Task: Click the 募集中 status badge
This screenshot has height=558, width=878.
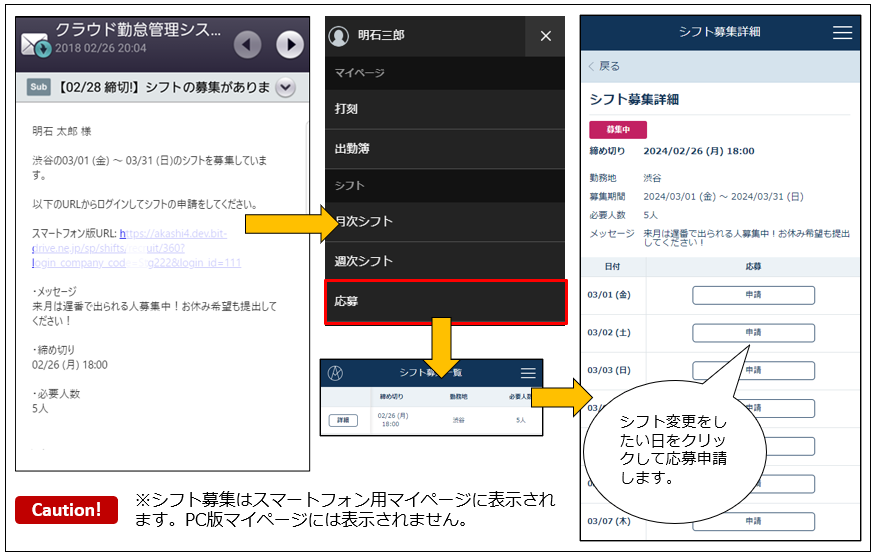Action: (x=618, y=130)
